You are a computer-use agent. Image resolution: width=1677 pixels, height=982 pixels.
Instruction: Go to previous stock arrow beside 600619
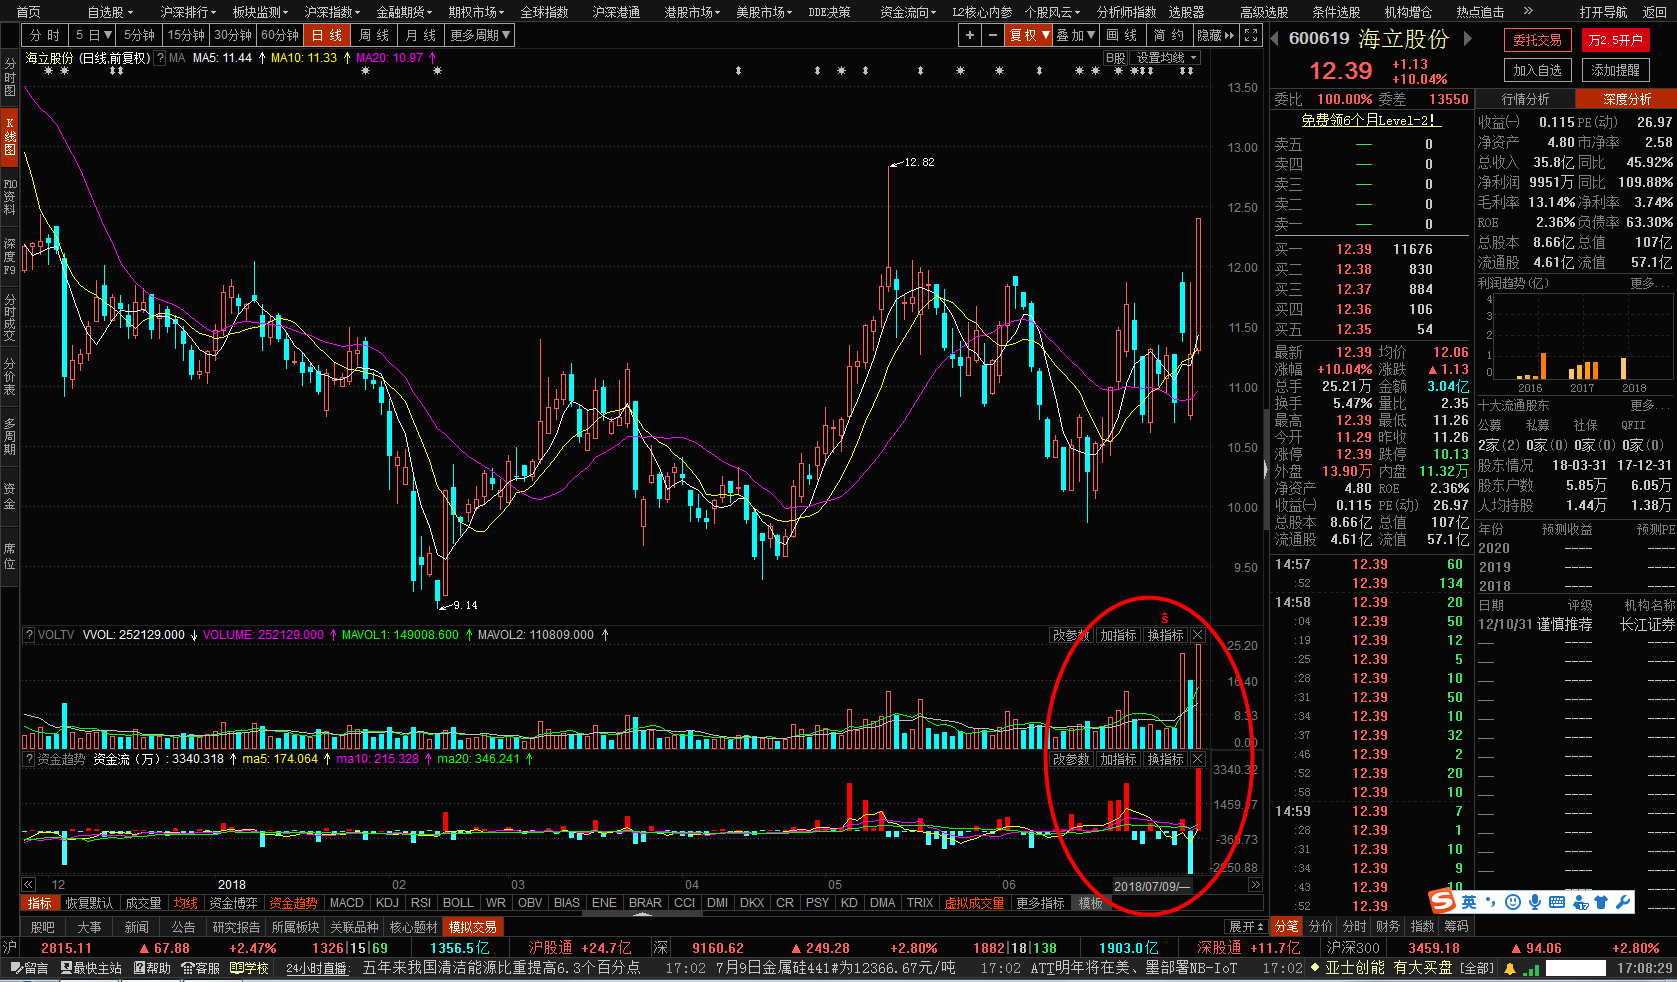[x=1275, y=39]
